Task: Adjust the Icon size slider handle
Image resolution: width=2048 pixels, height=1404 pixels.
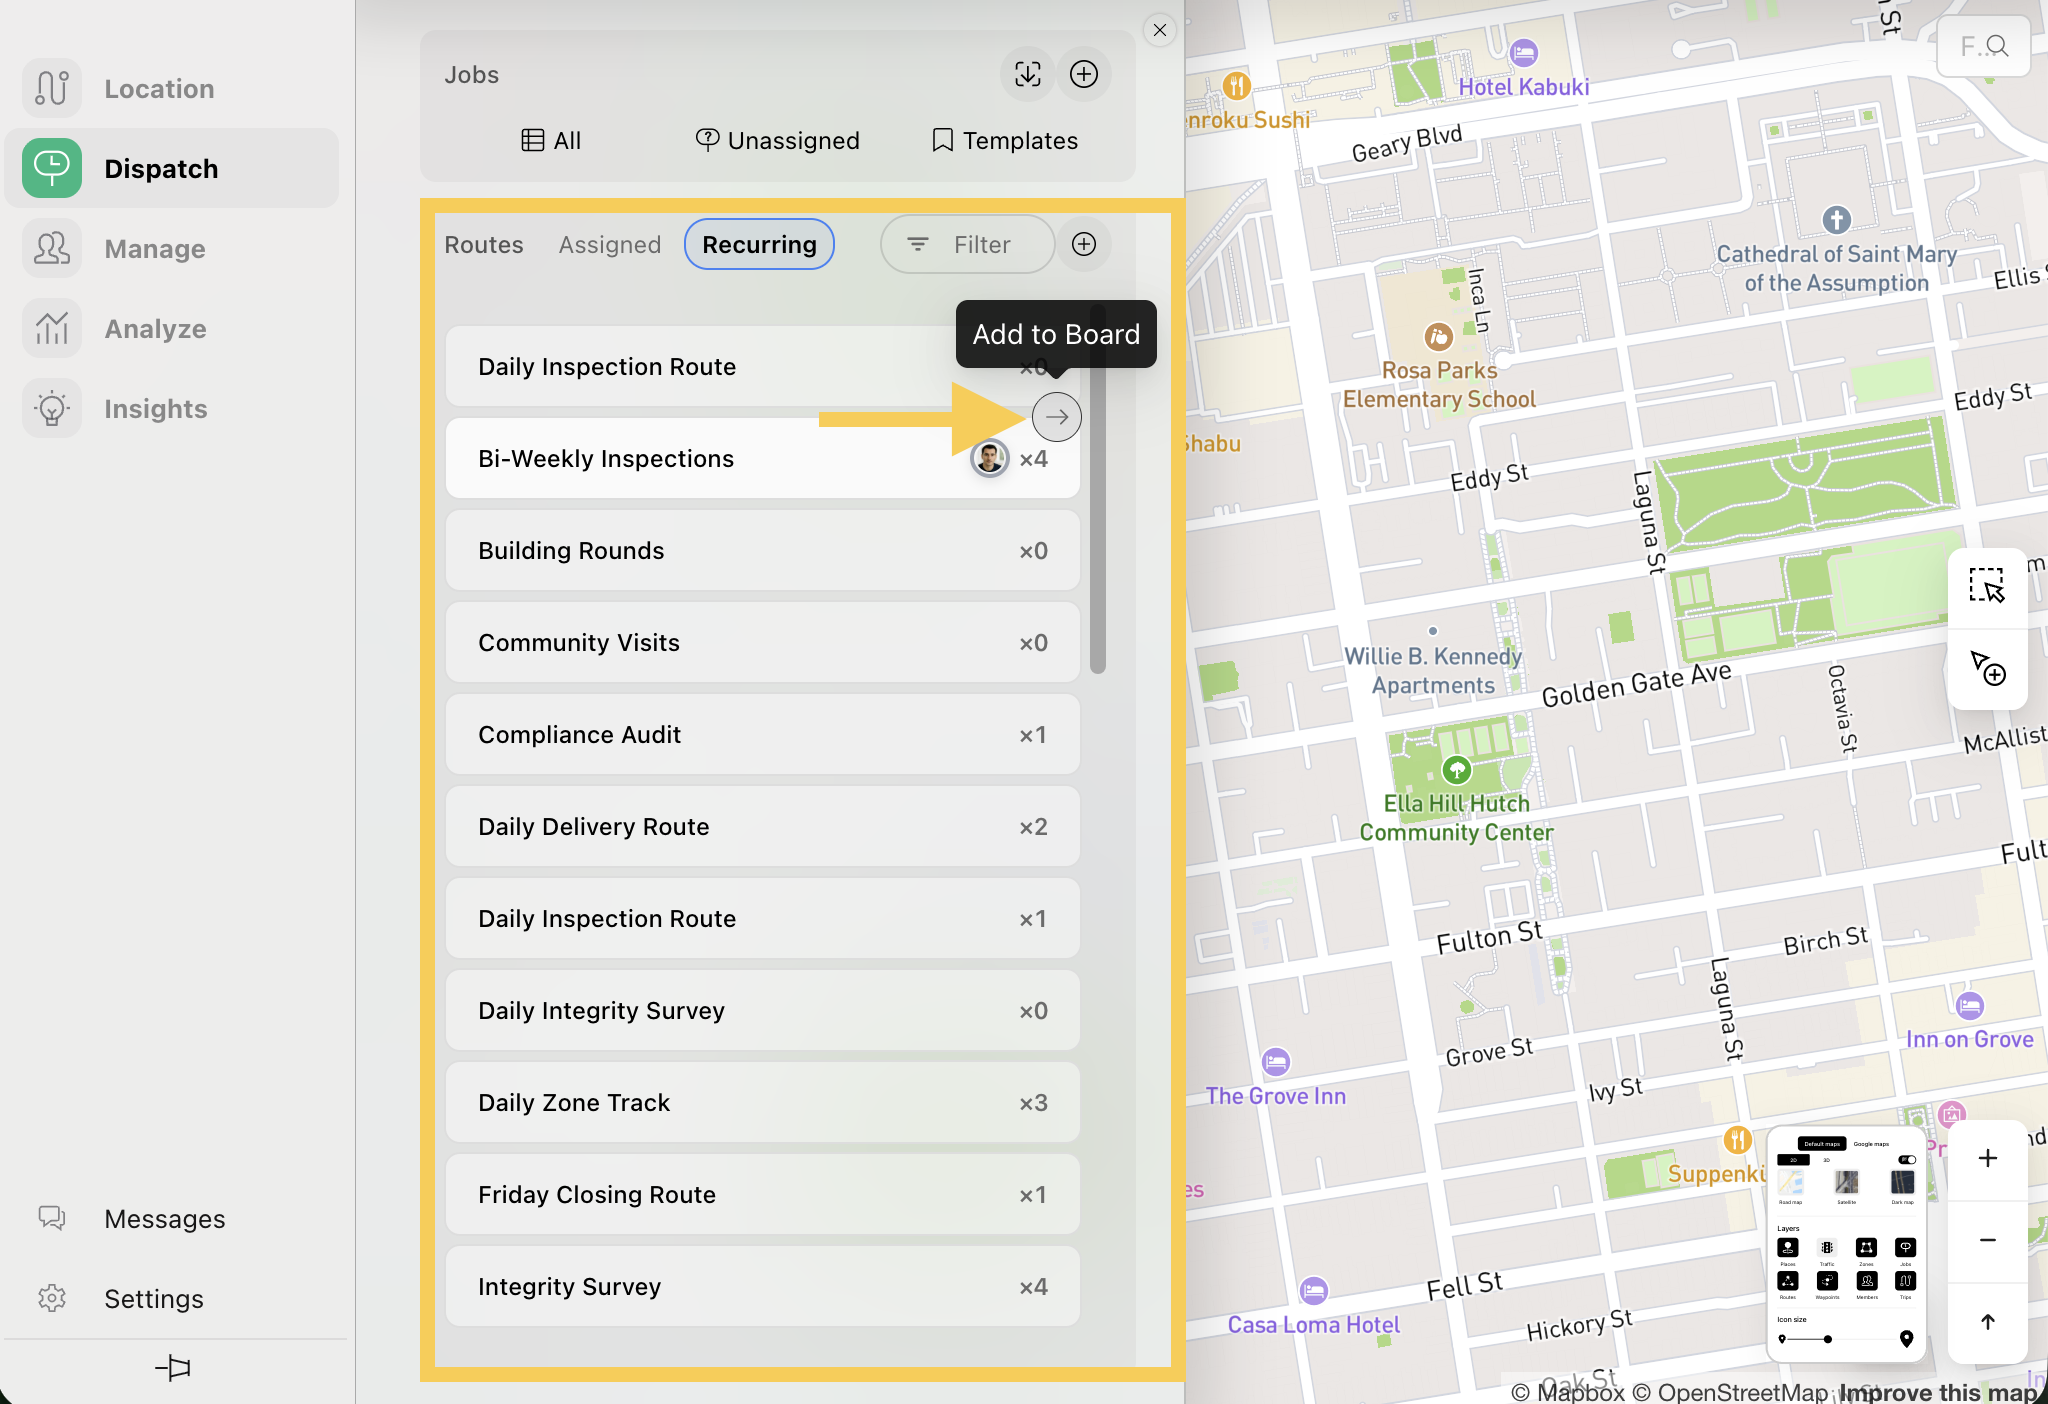Action: [1827, 1339]
